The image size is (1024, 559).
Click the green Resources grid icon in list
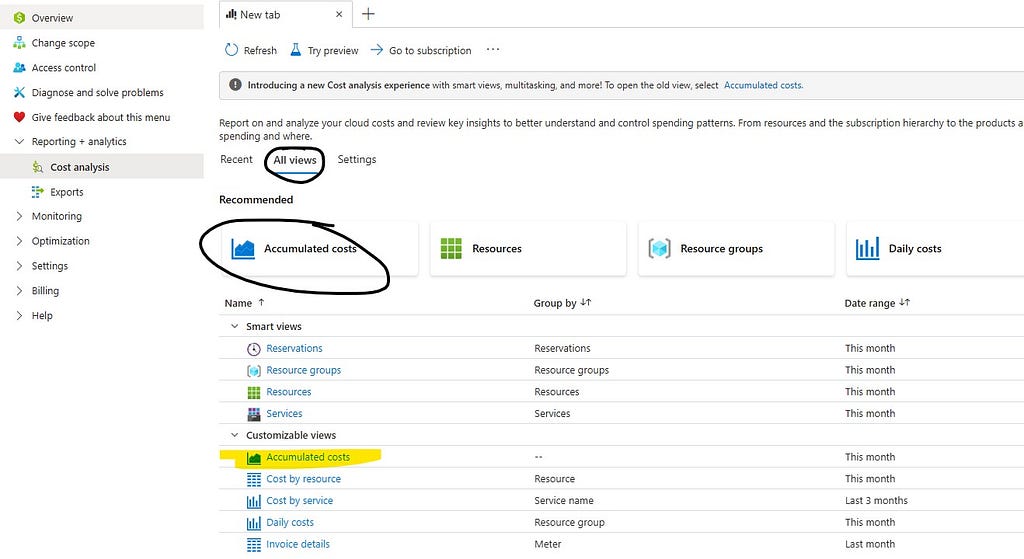pyautogui.click(x=254, y=392)
